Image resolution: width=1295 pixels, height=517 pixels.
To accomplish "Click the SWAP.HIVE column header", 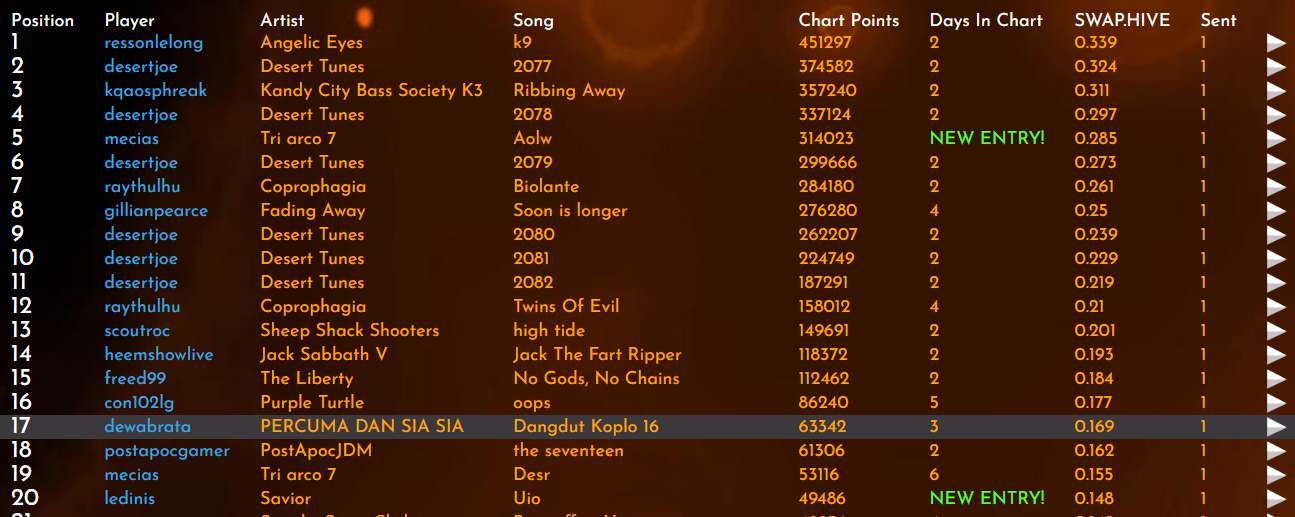I will click(1122, 20).
